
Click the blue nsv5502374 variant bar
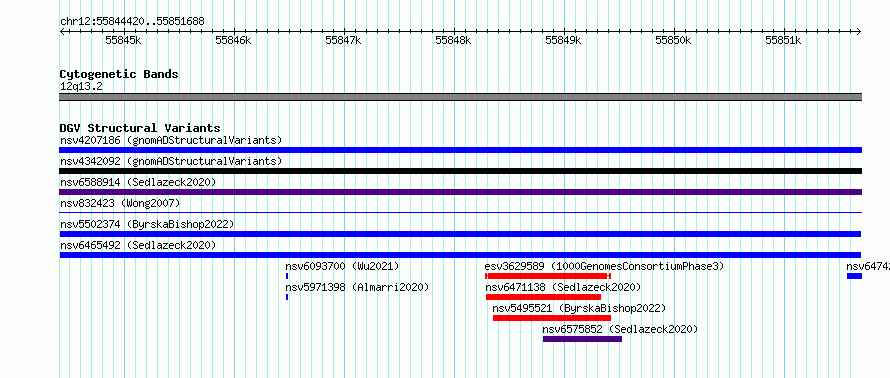pos(460,234)
